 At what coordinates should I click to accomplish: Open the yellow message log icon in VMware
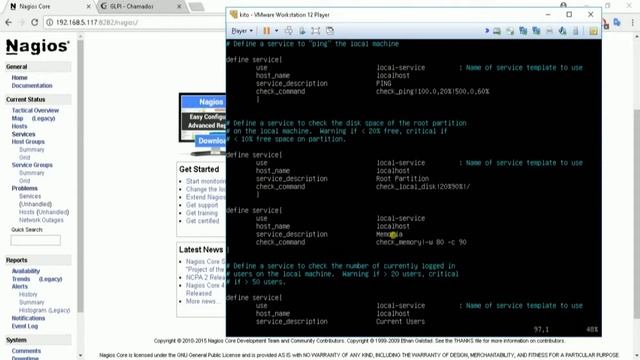click(x=593, y=31)
